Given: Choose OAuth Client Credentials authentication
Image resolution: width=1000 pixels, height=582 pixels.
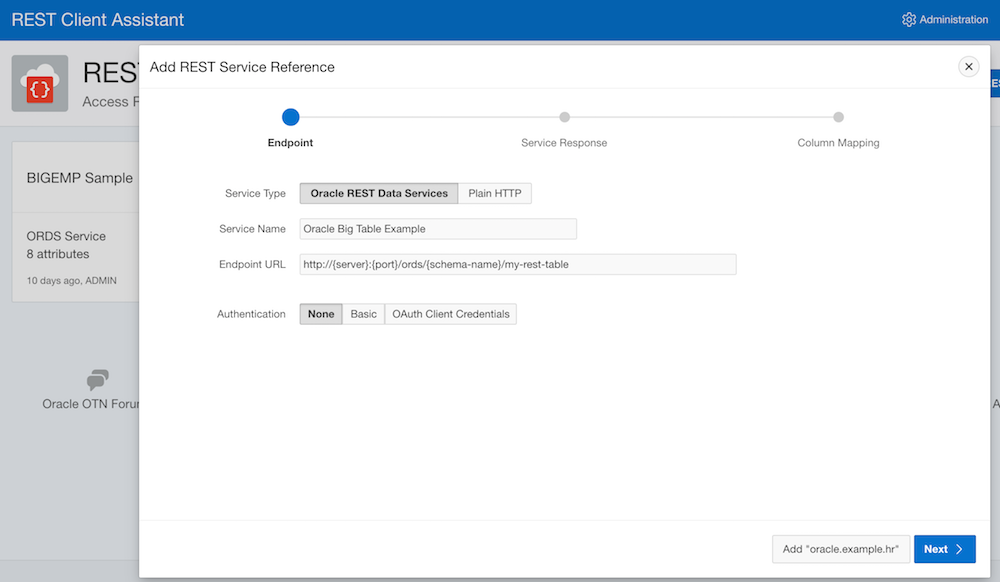Looking at the screenshot, I should pos(449,313).
